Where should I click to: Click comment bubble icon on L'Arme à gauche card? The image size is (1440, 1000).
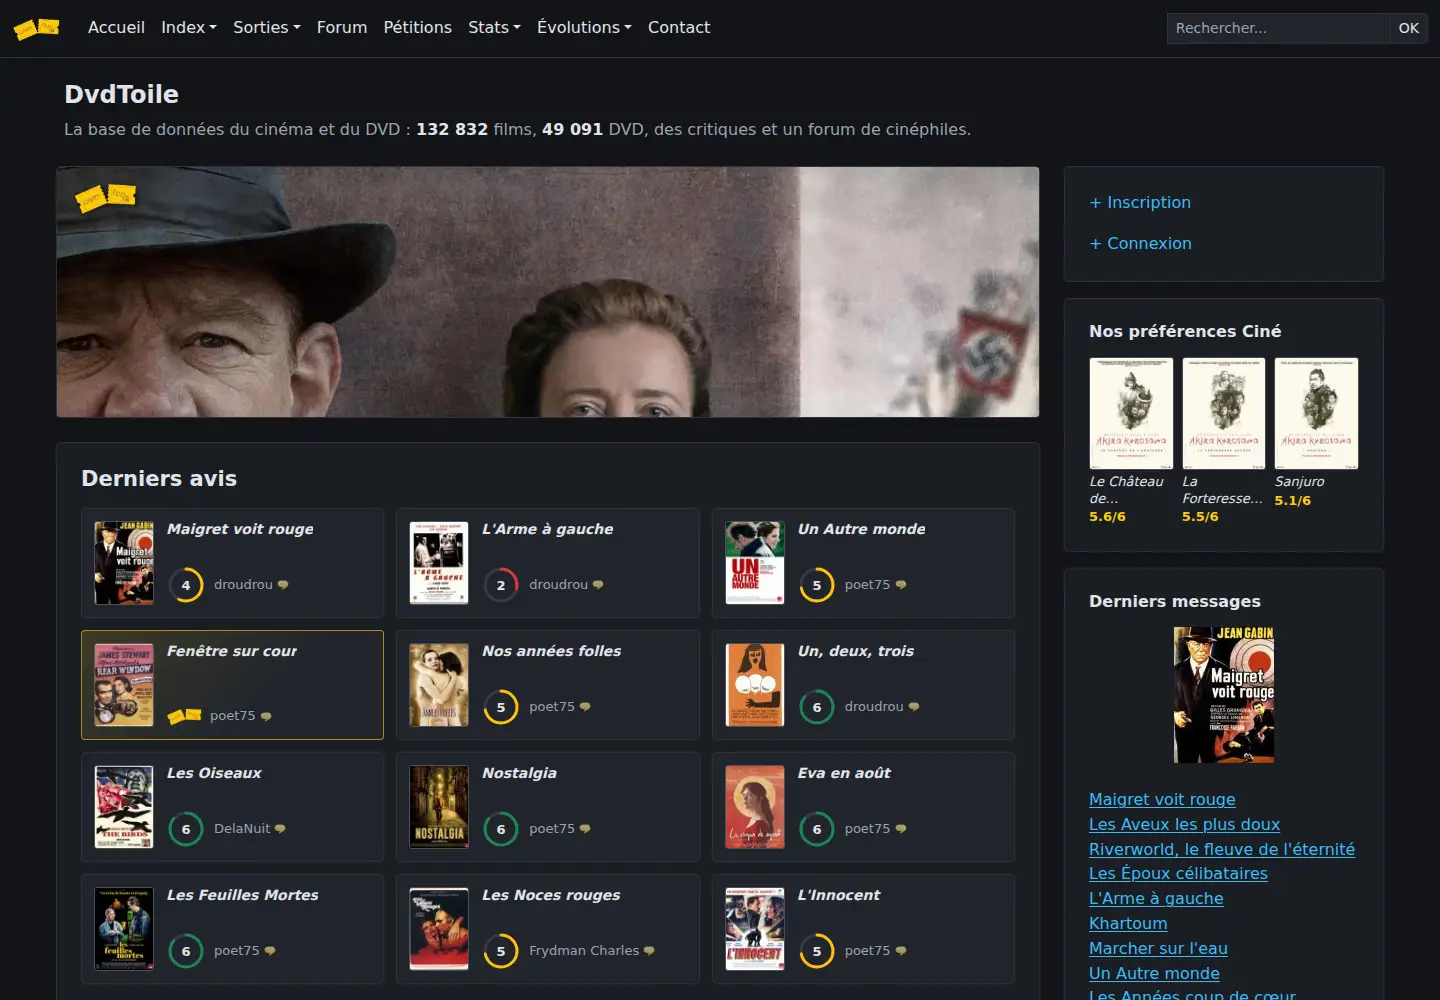click(x=598, y=585)
